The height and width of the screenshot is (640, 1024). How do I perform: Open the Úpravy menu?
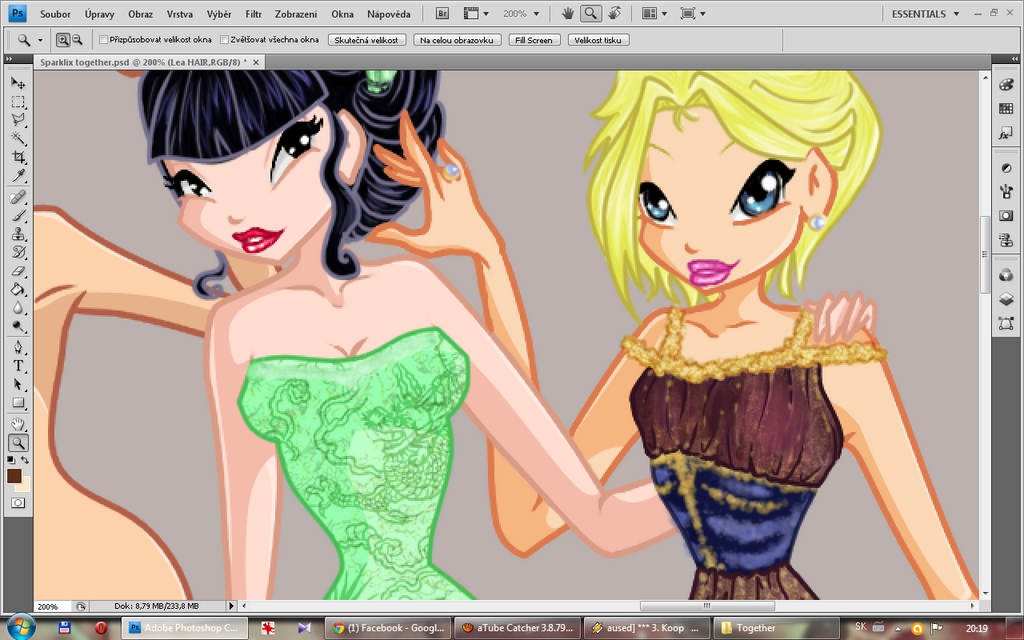click(99, 14)
